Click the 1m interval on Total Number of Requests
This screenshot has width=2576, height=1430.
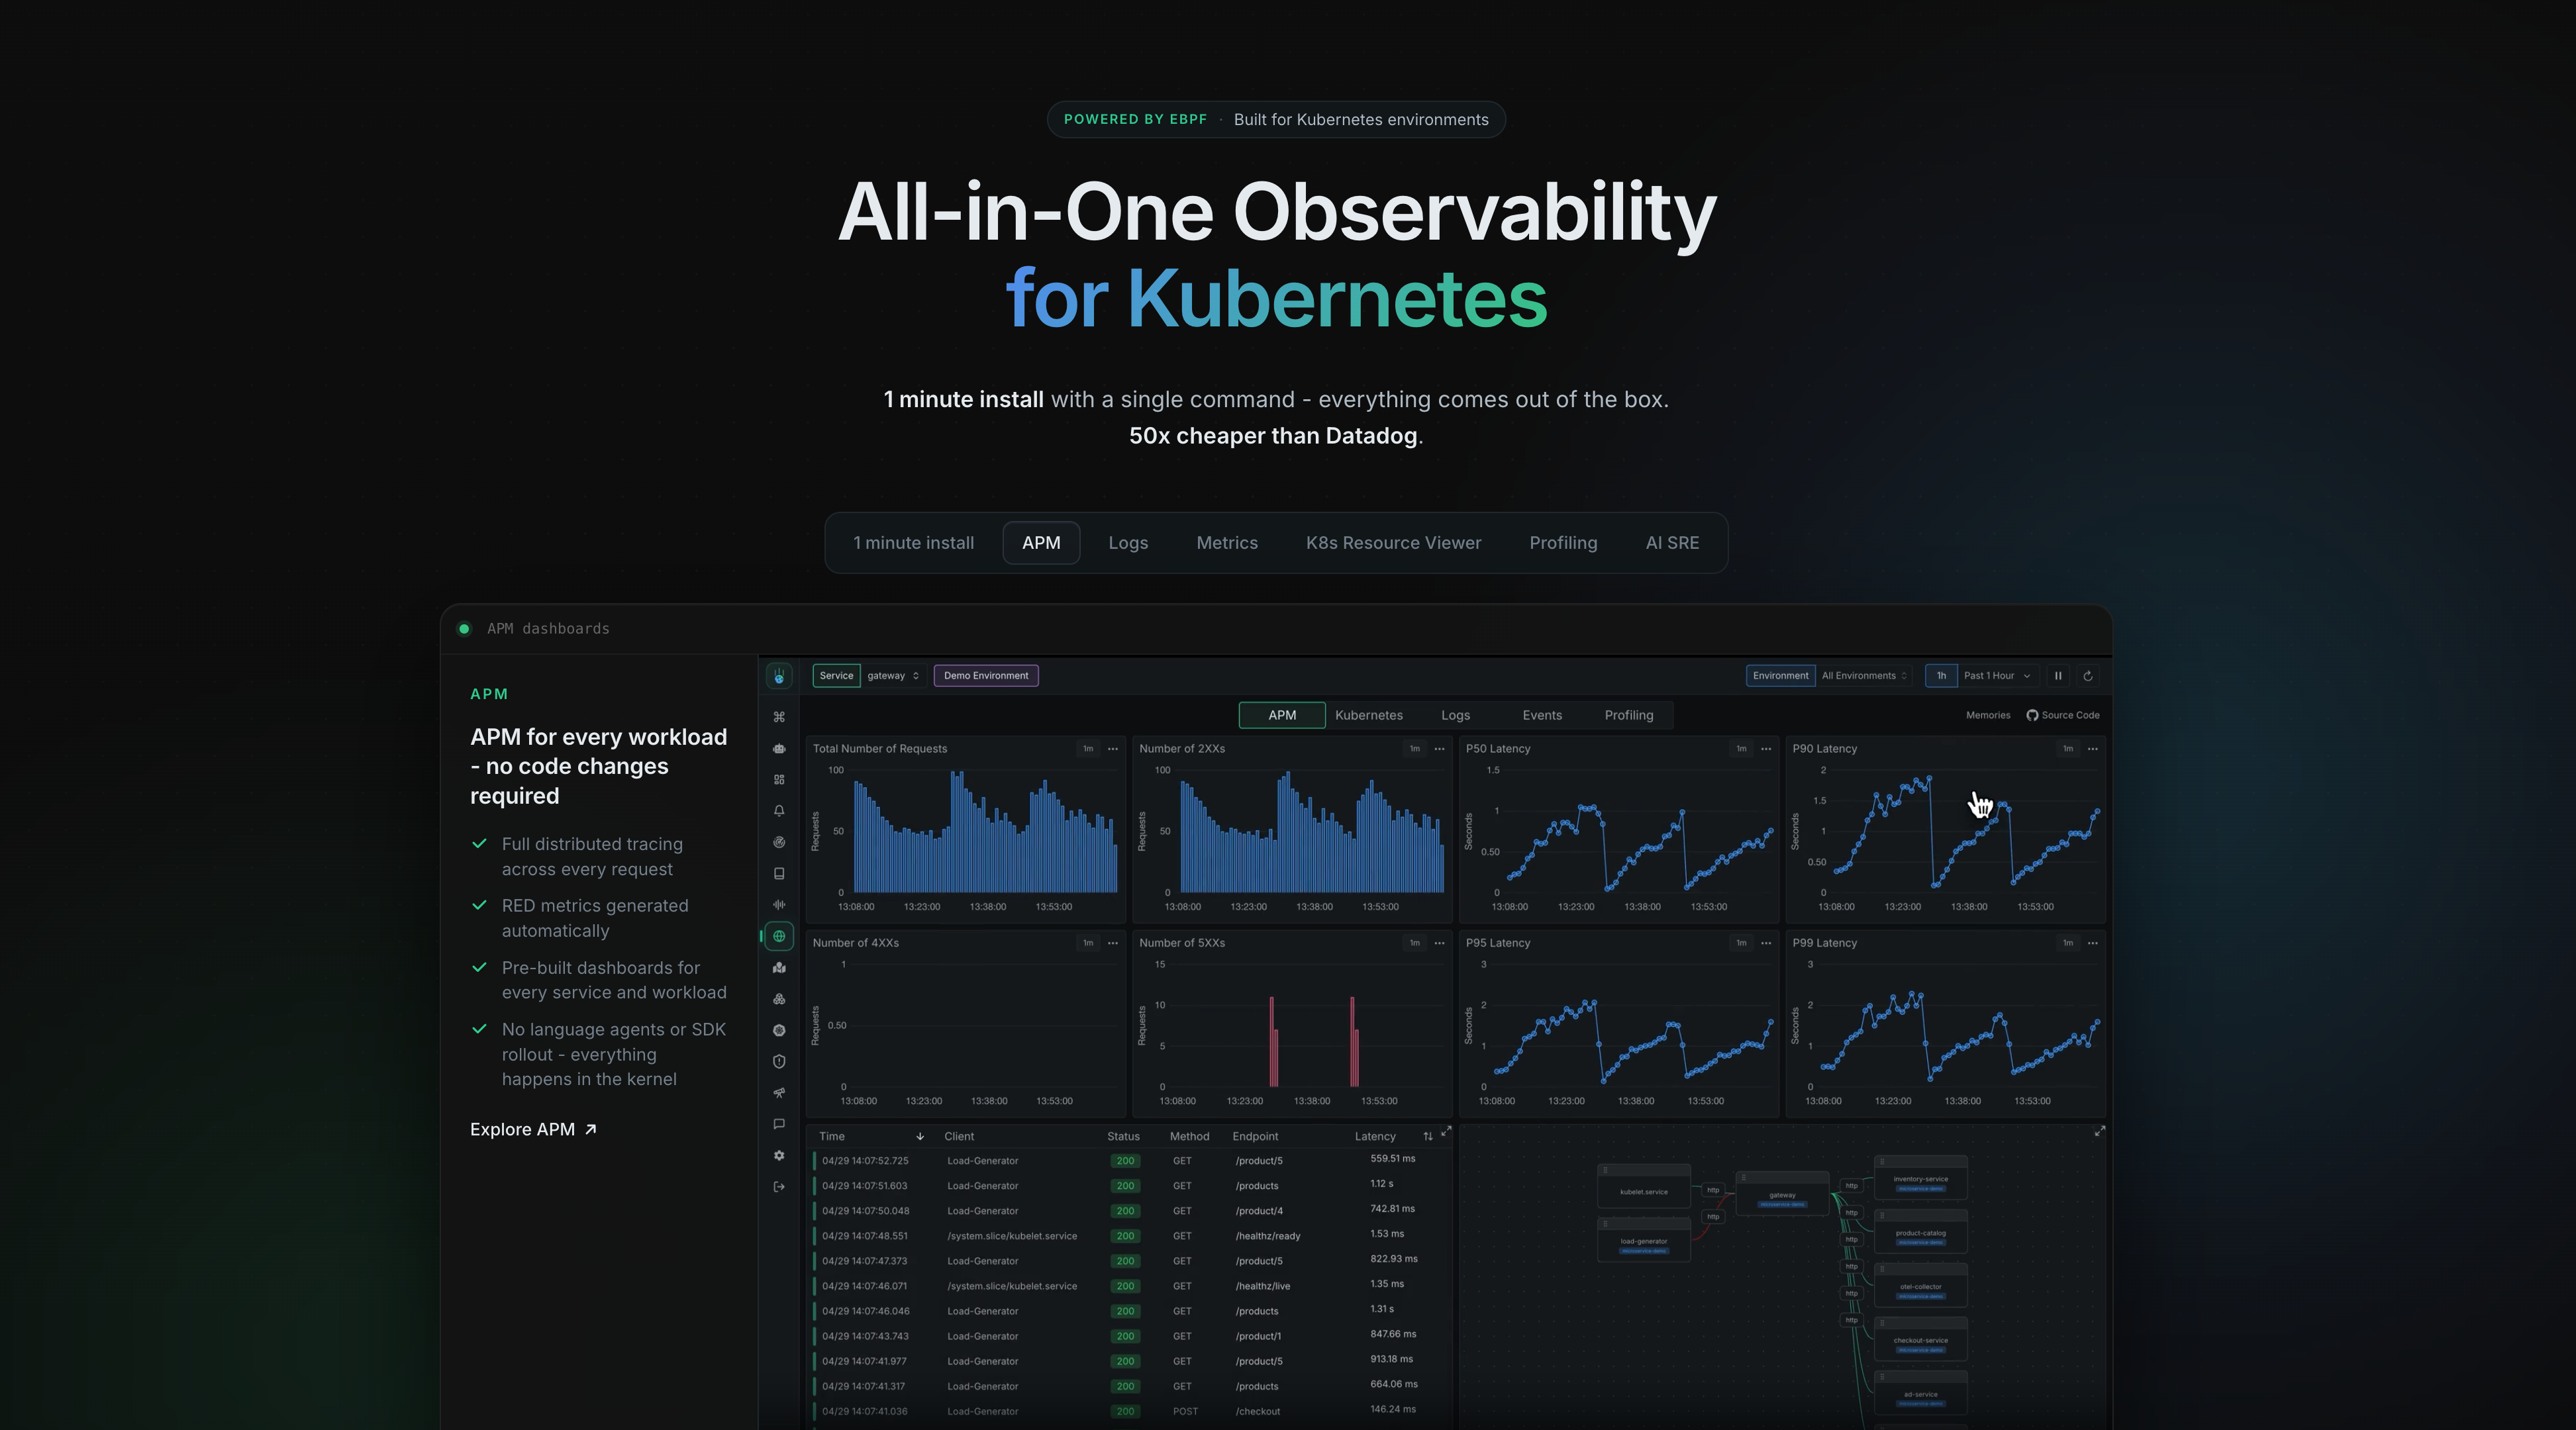click(1088, 749)
